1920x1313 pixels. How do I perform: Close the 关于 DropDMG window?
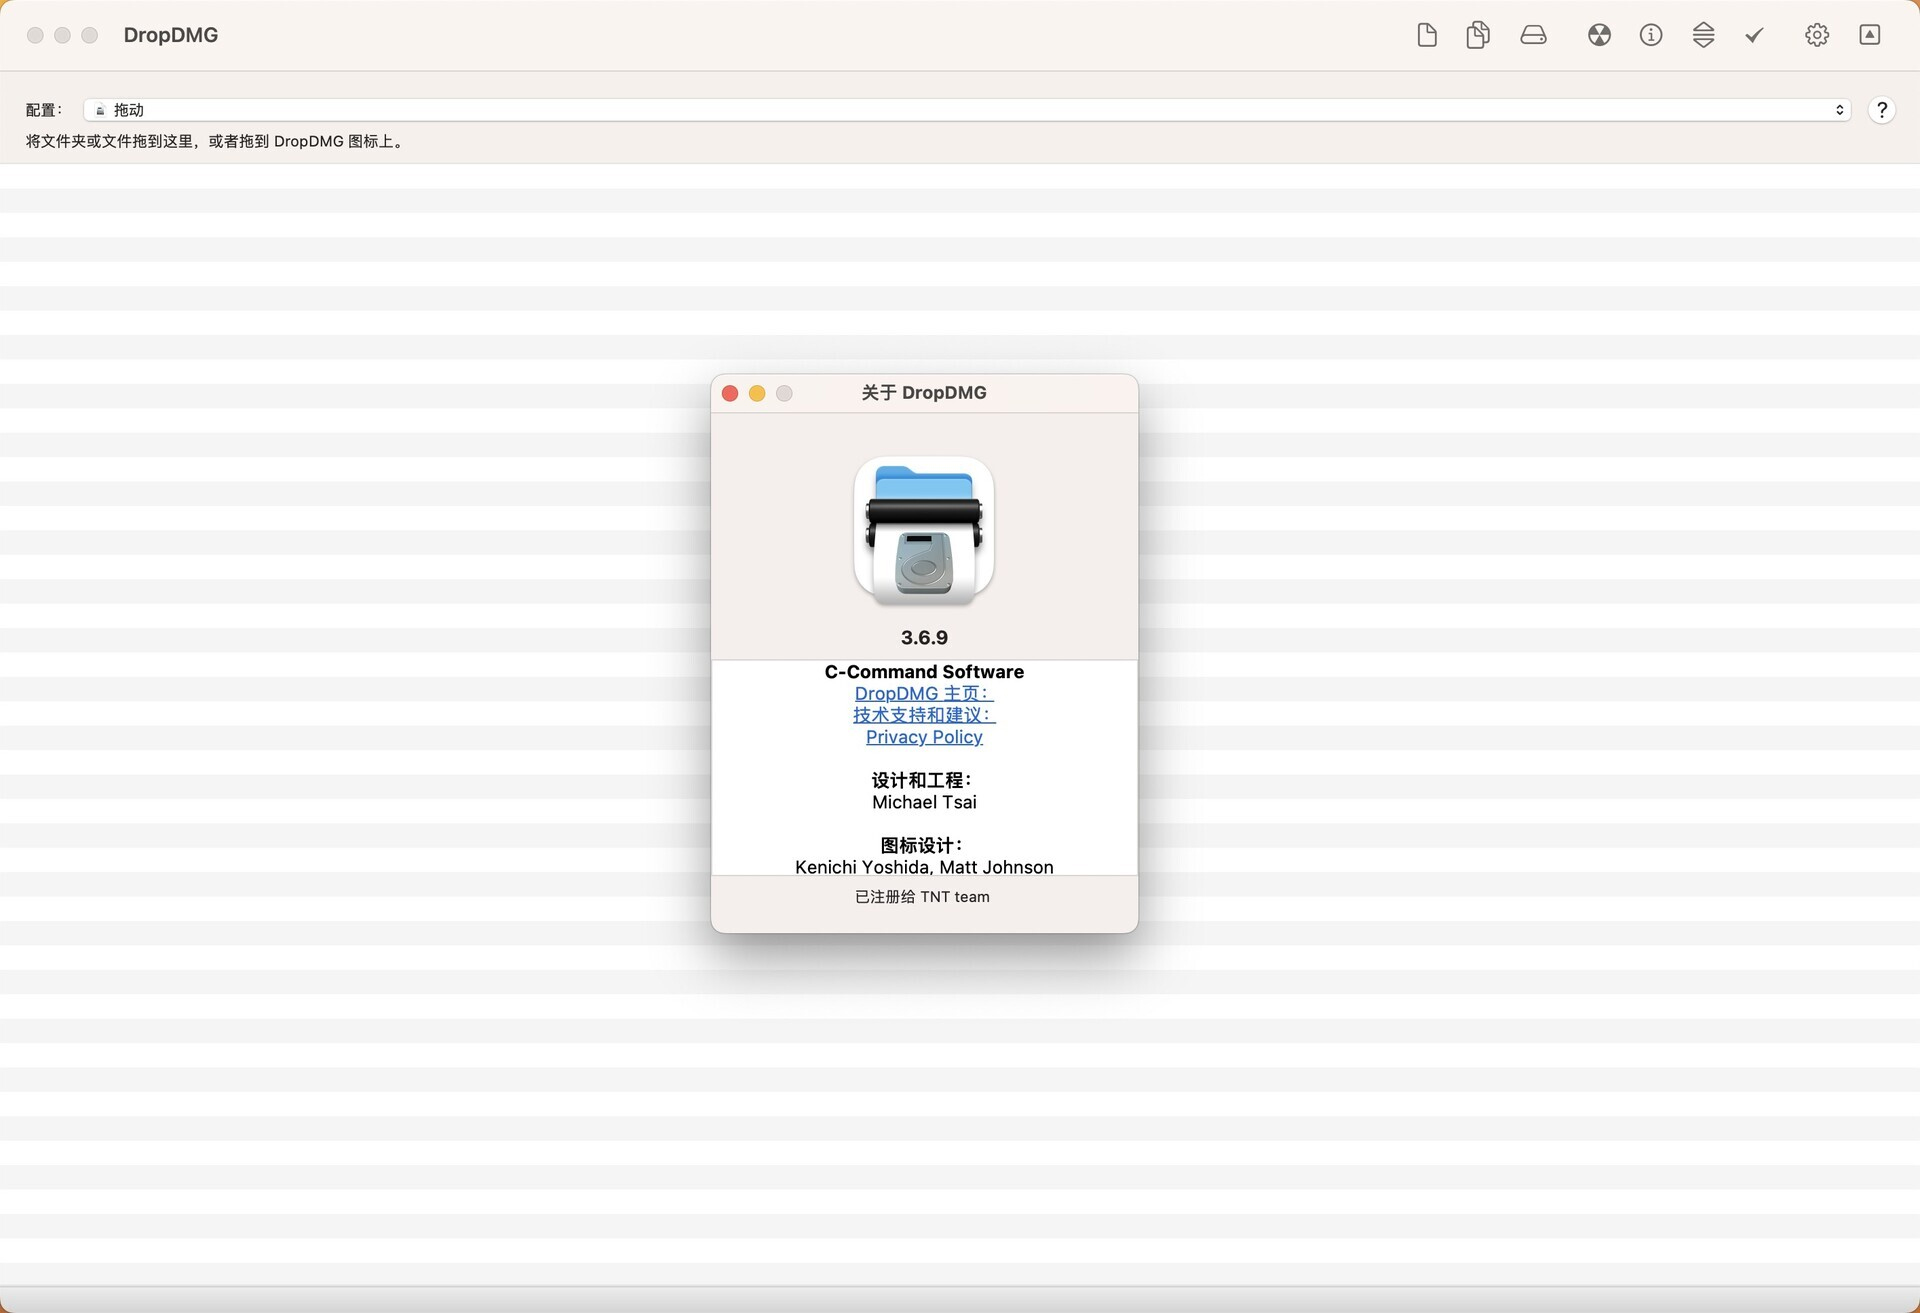[730, 393]
